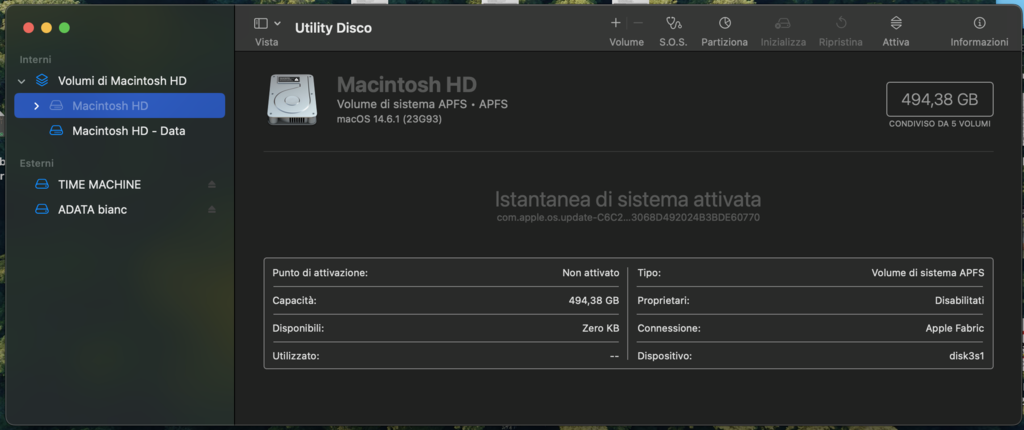Click the CONDIVISO DA 5 VOLUMI label
Viewport: 1024px width, 430px height.
(940, 124)
